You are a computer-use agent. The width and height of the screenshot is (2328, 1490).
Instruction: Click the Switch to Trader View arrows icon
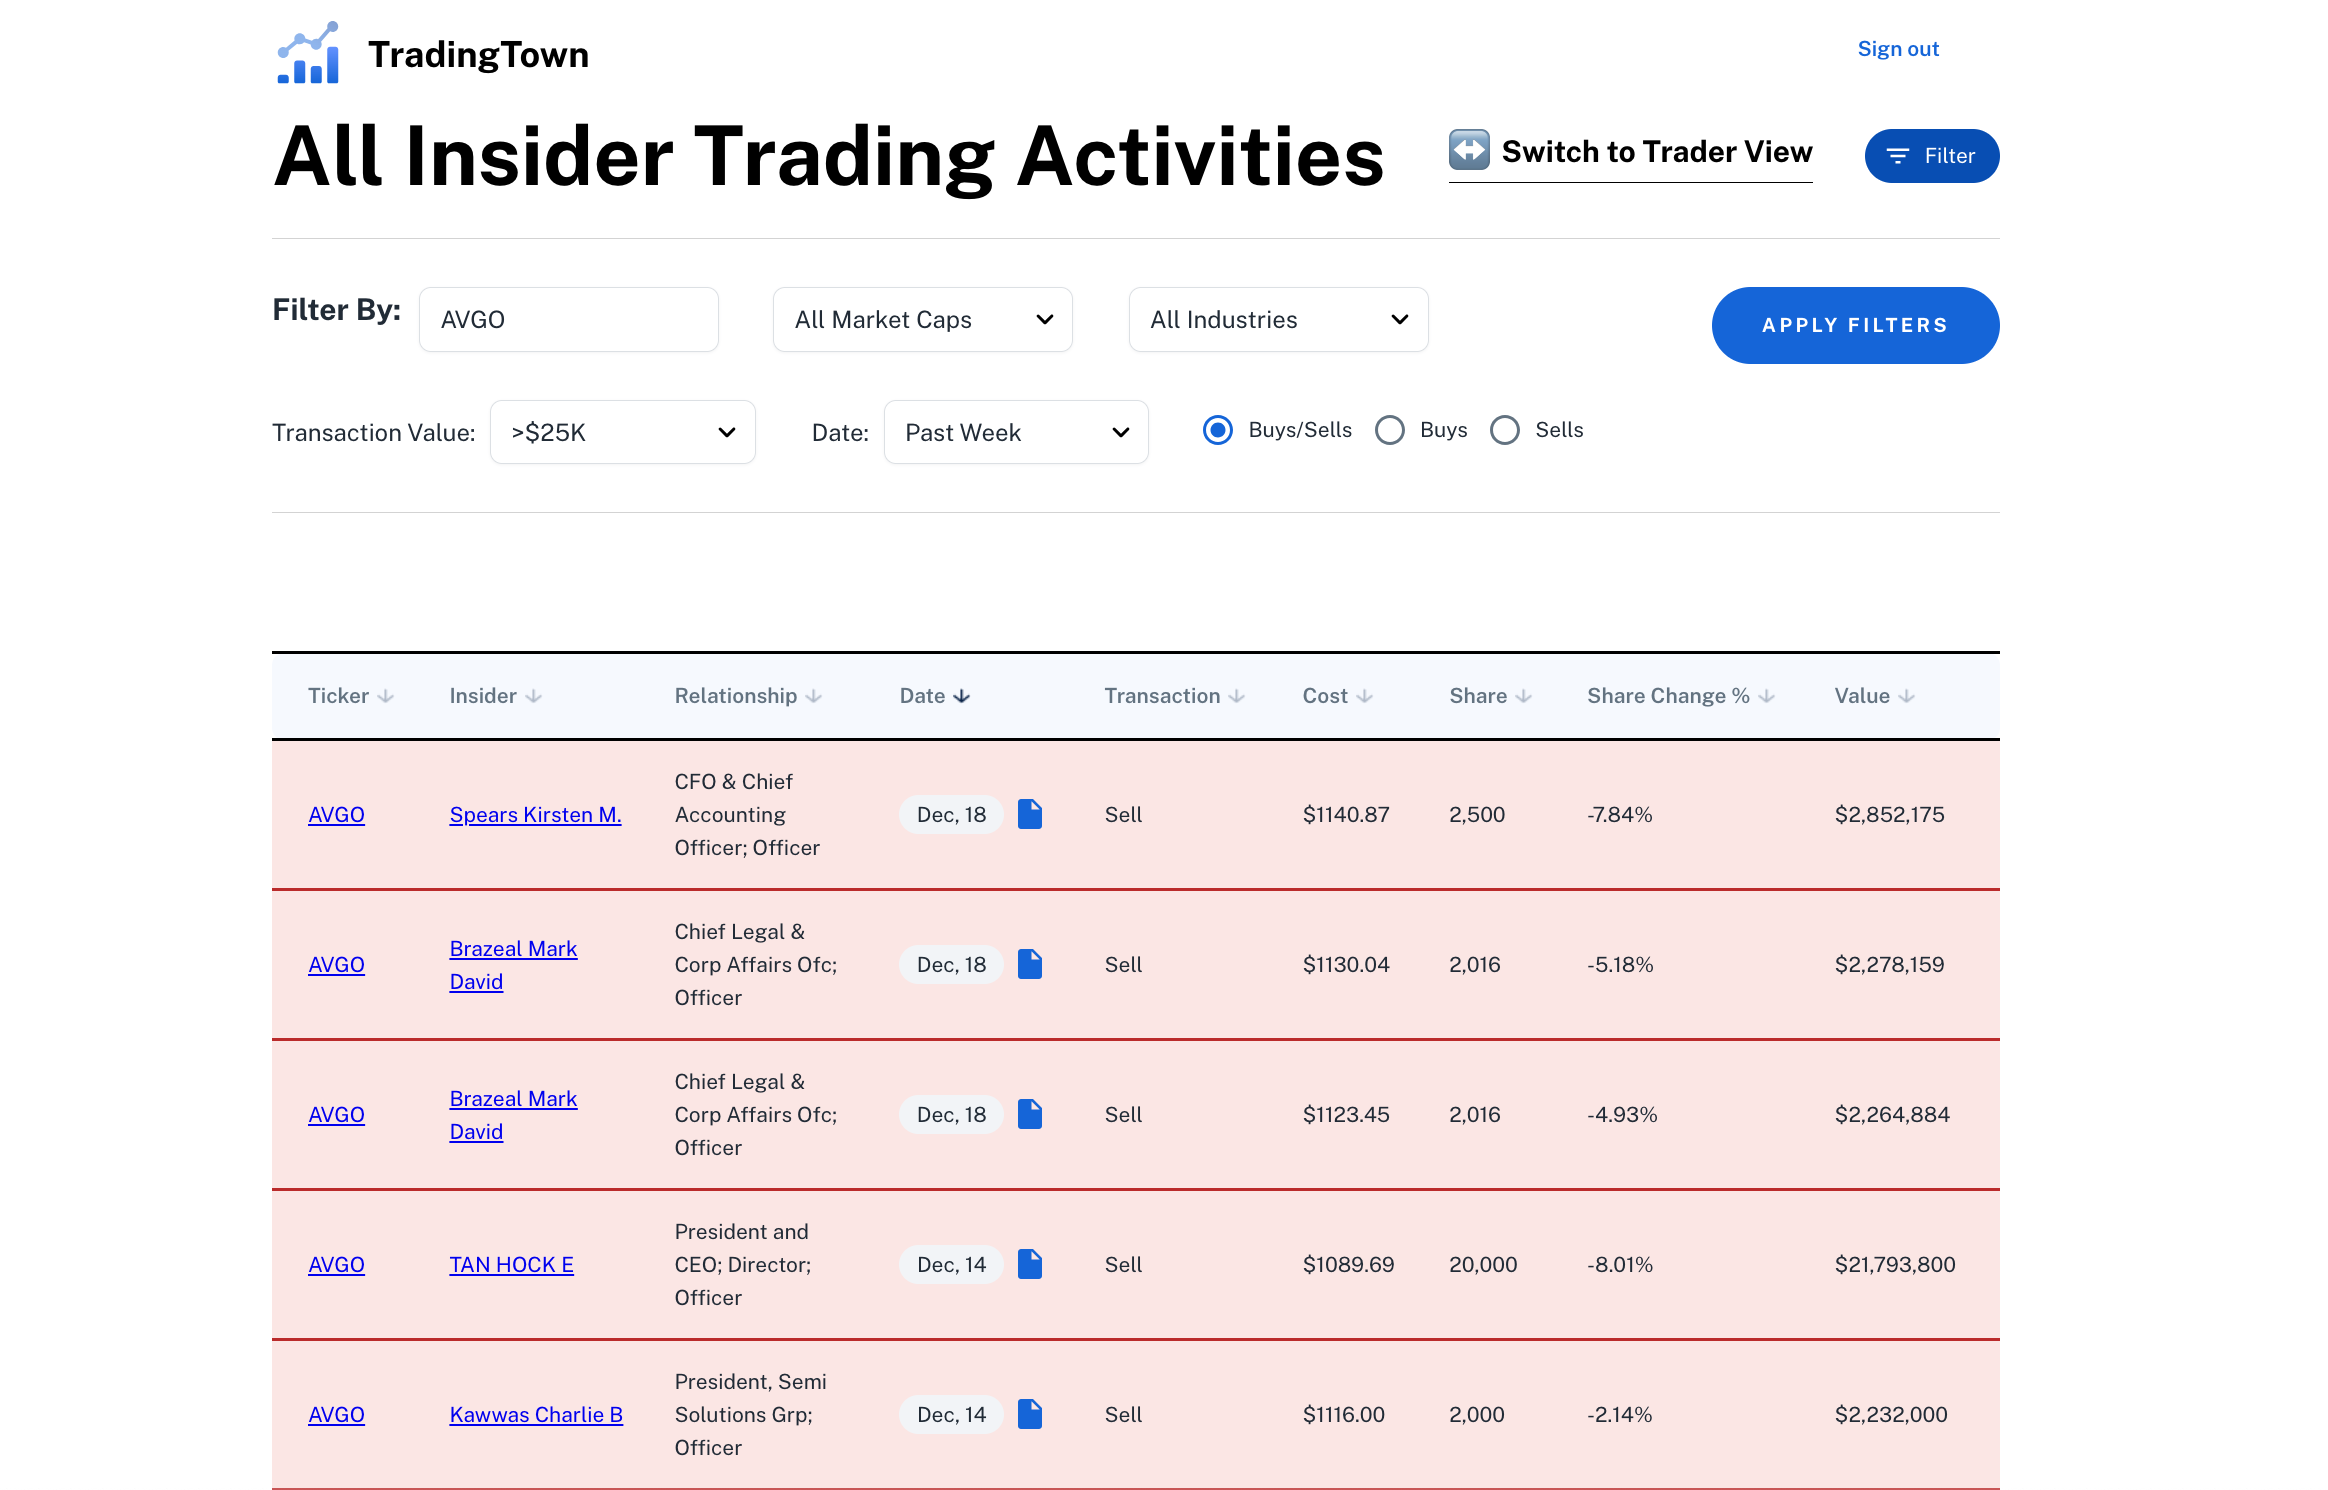tap(1469, 150)
